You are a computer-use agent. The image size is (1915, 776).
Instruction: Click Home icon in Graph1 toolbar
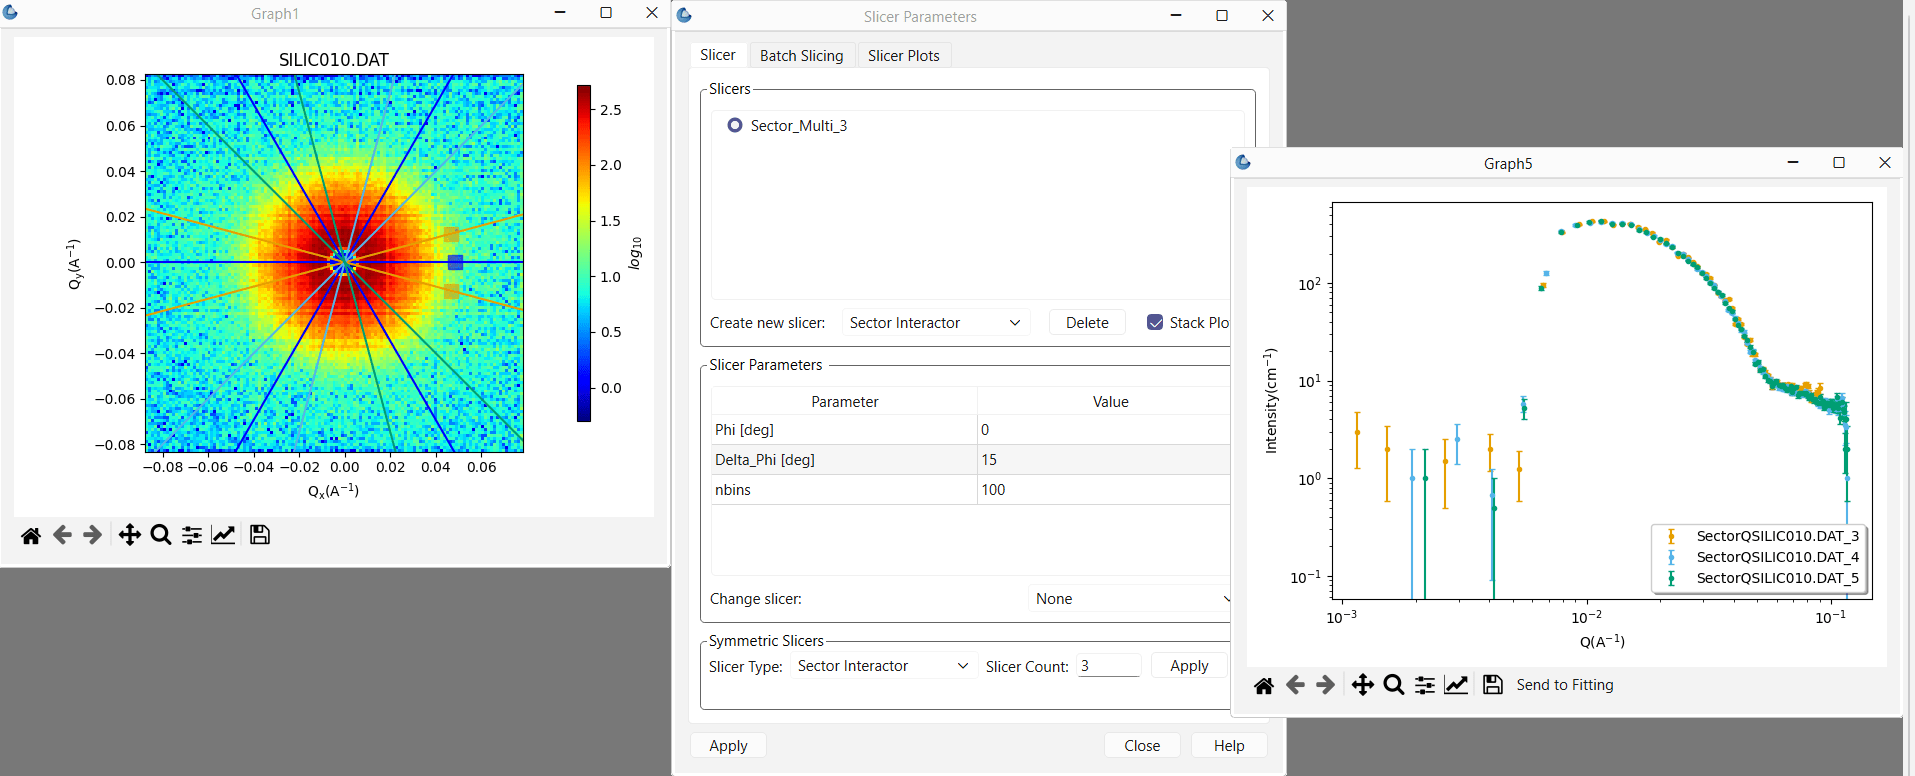31,535
